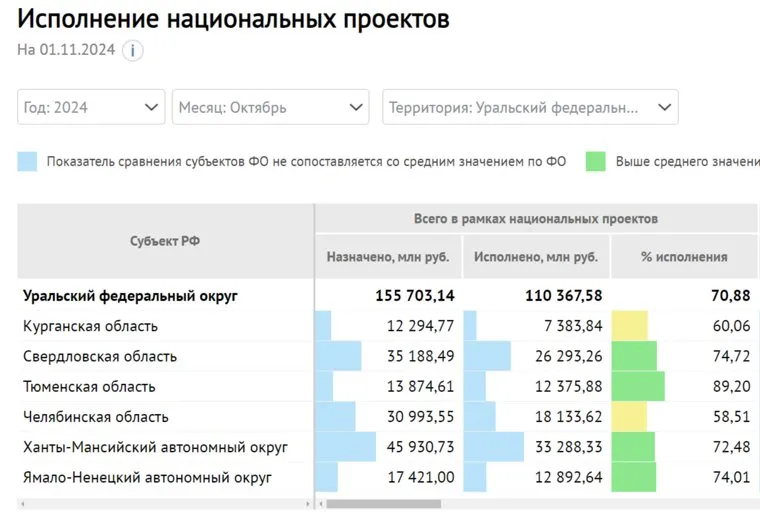Click the Субъект РФ column header
The height and width of the screenshot is (518, 760).
click(166, 241)
